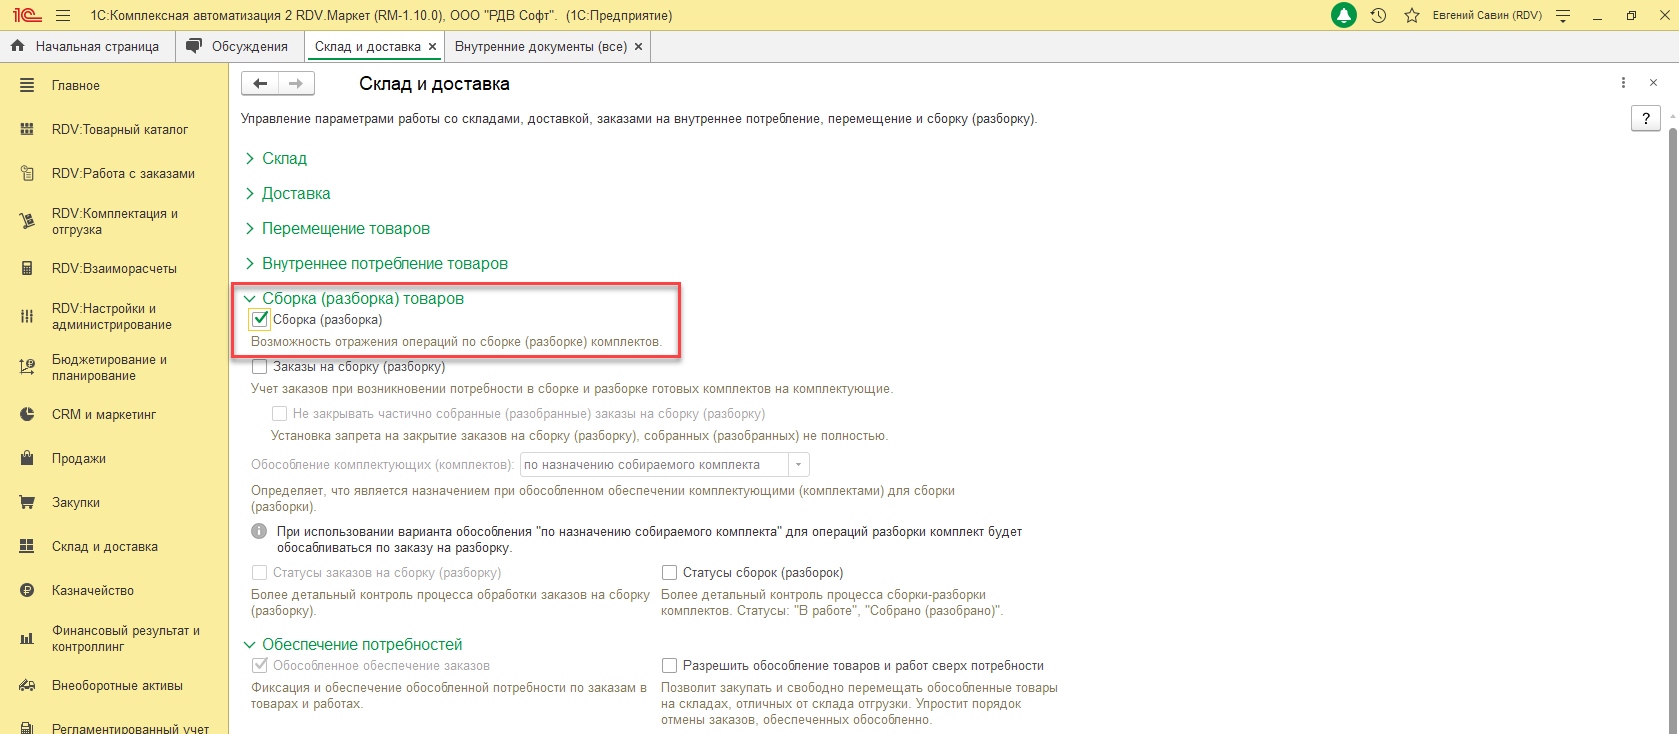The image size is (1679, 734).
Task: Show the history clock icon
Action: click(x=1378, y=16)
